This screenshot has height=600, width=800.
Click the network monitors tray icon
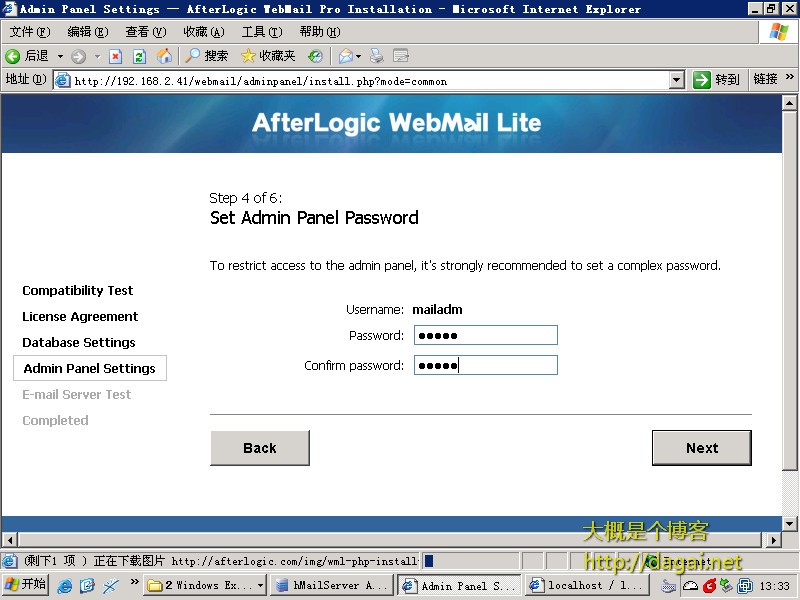(745, 586)
